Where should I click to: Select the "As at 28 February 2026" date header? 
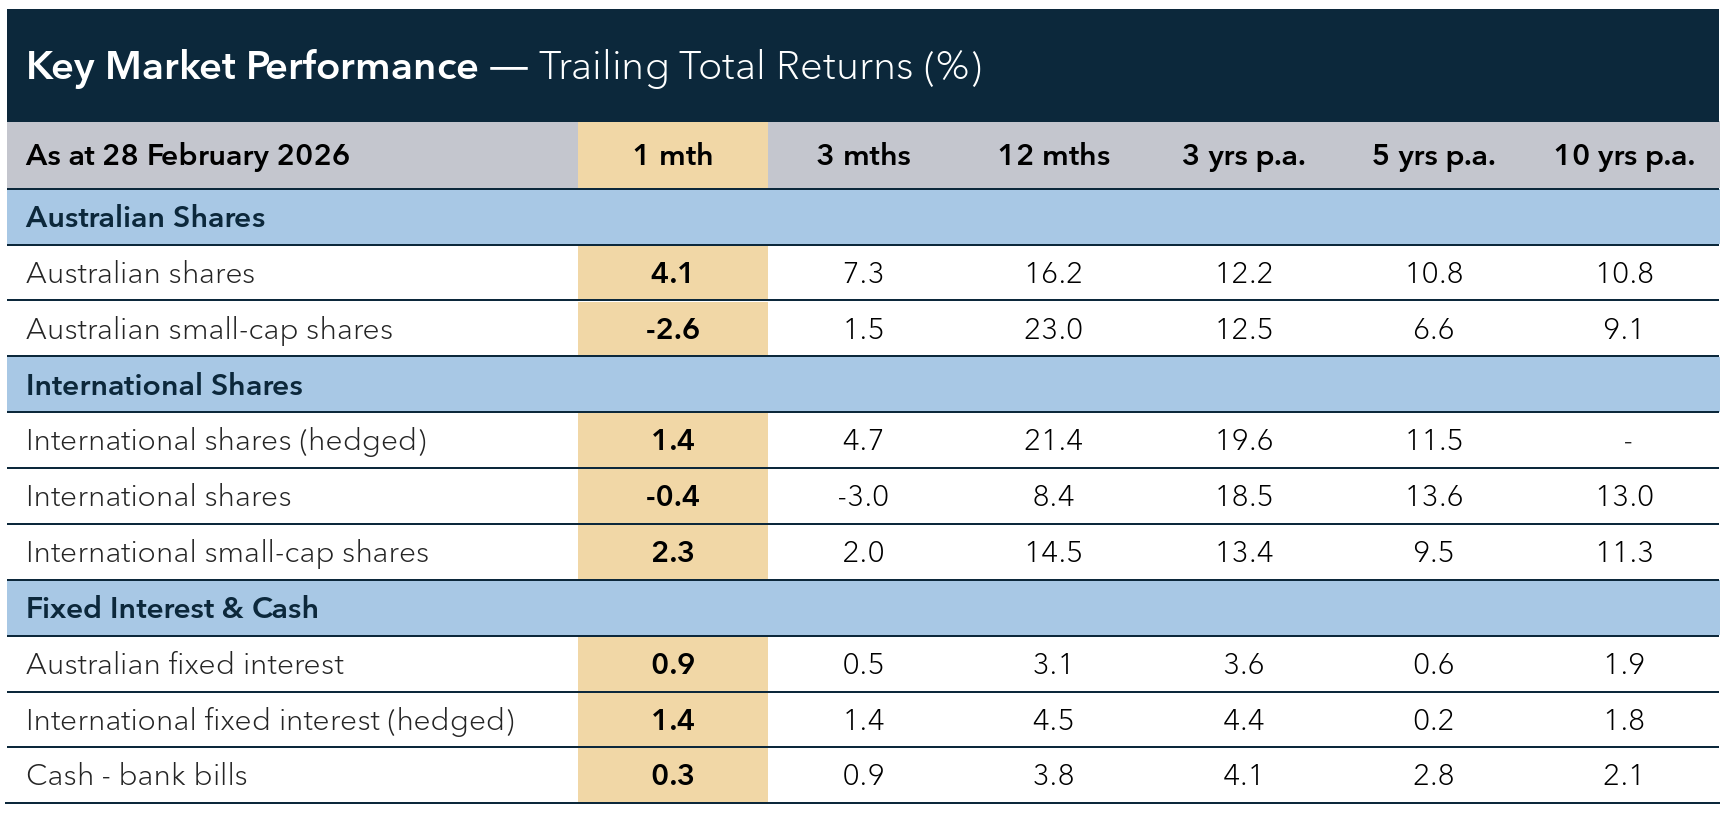[x=188, y=155]
